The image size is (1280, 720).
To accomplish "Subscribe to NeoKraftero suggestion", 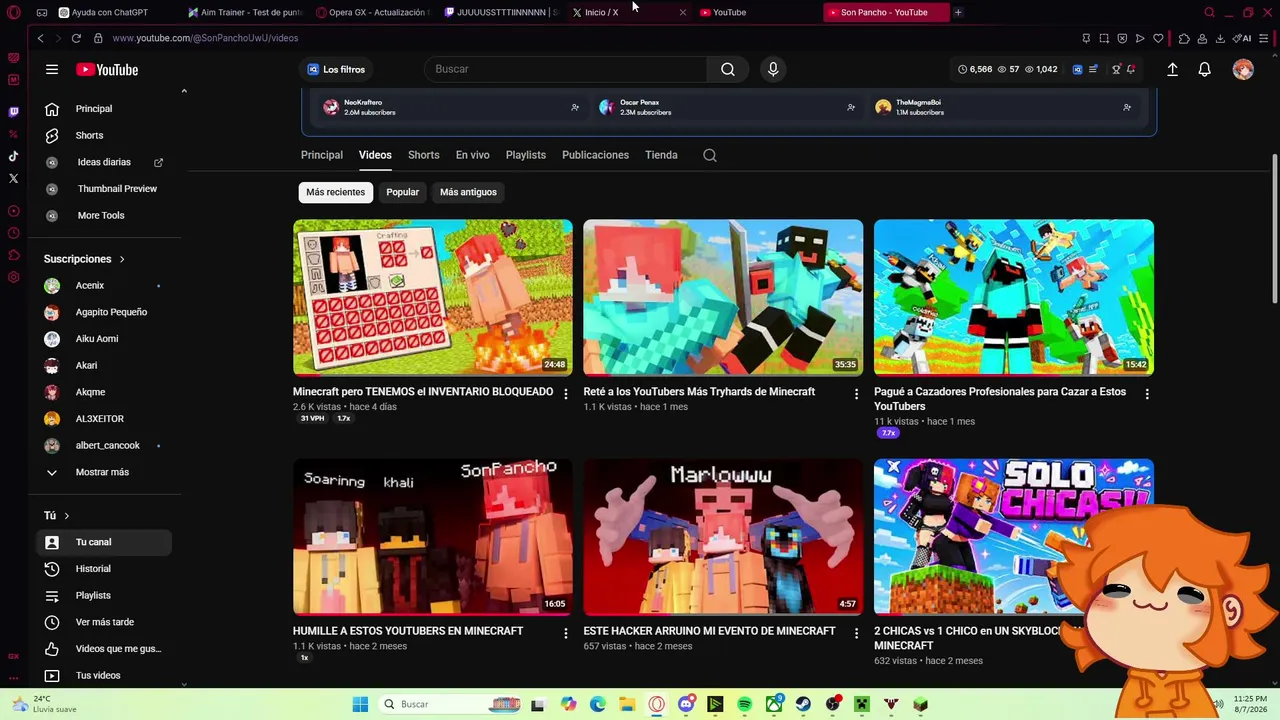I will [575, 107].
